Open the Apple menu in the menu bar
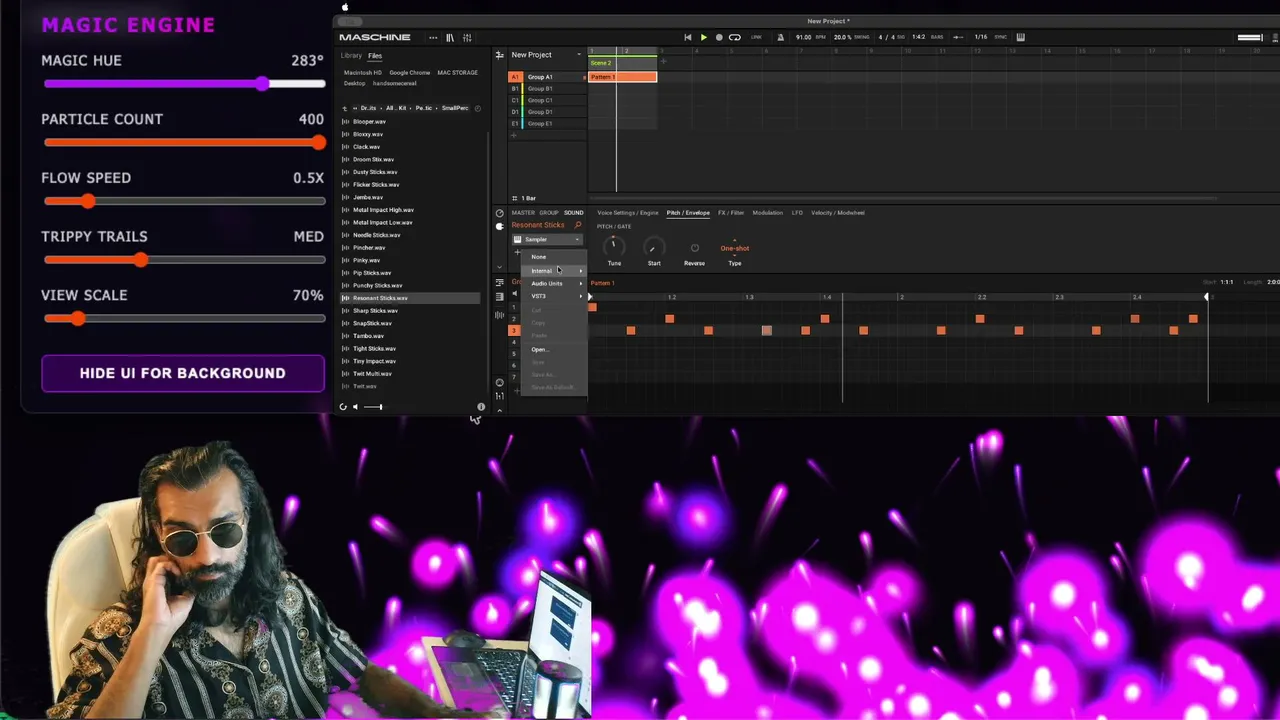Image resolution: width=1280 pixels, height=720 pixels. click(x=345, y=7)
